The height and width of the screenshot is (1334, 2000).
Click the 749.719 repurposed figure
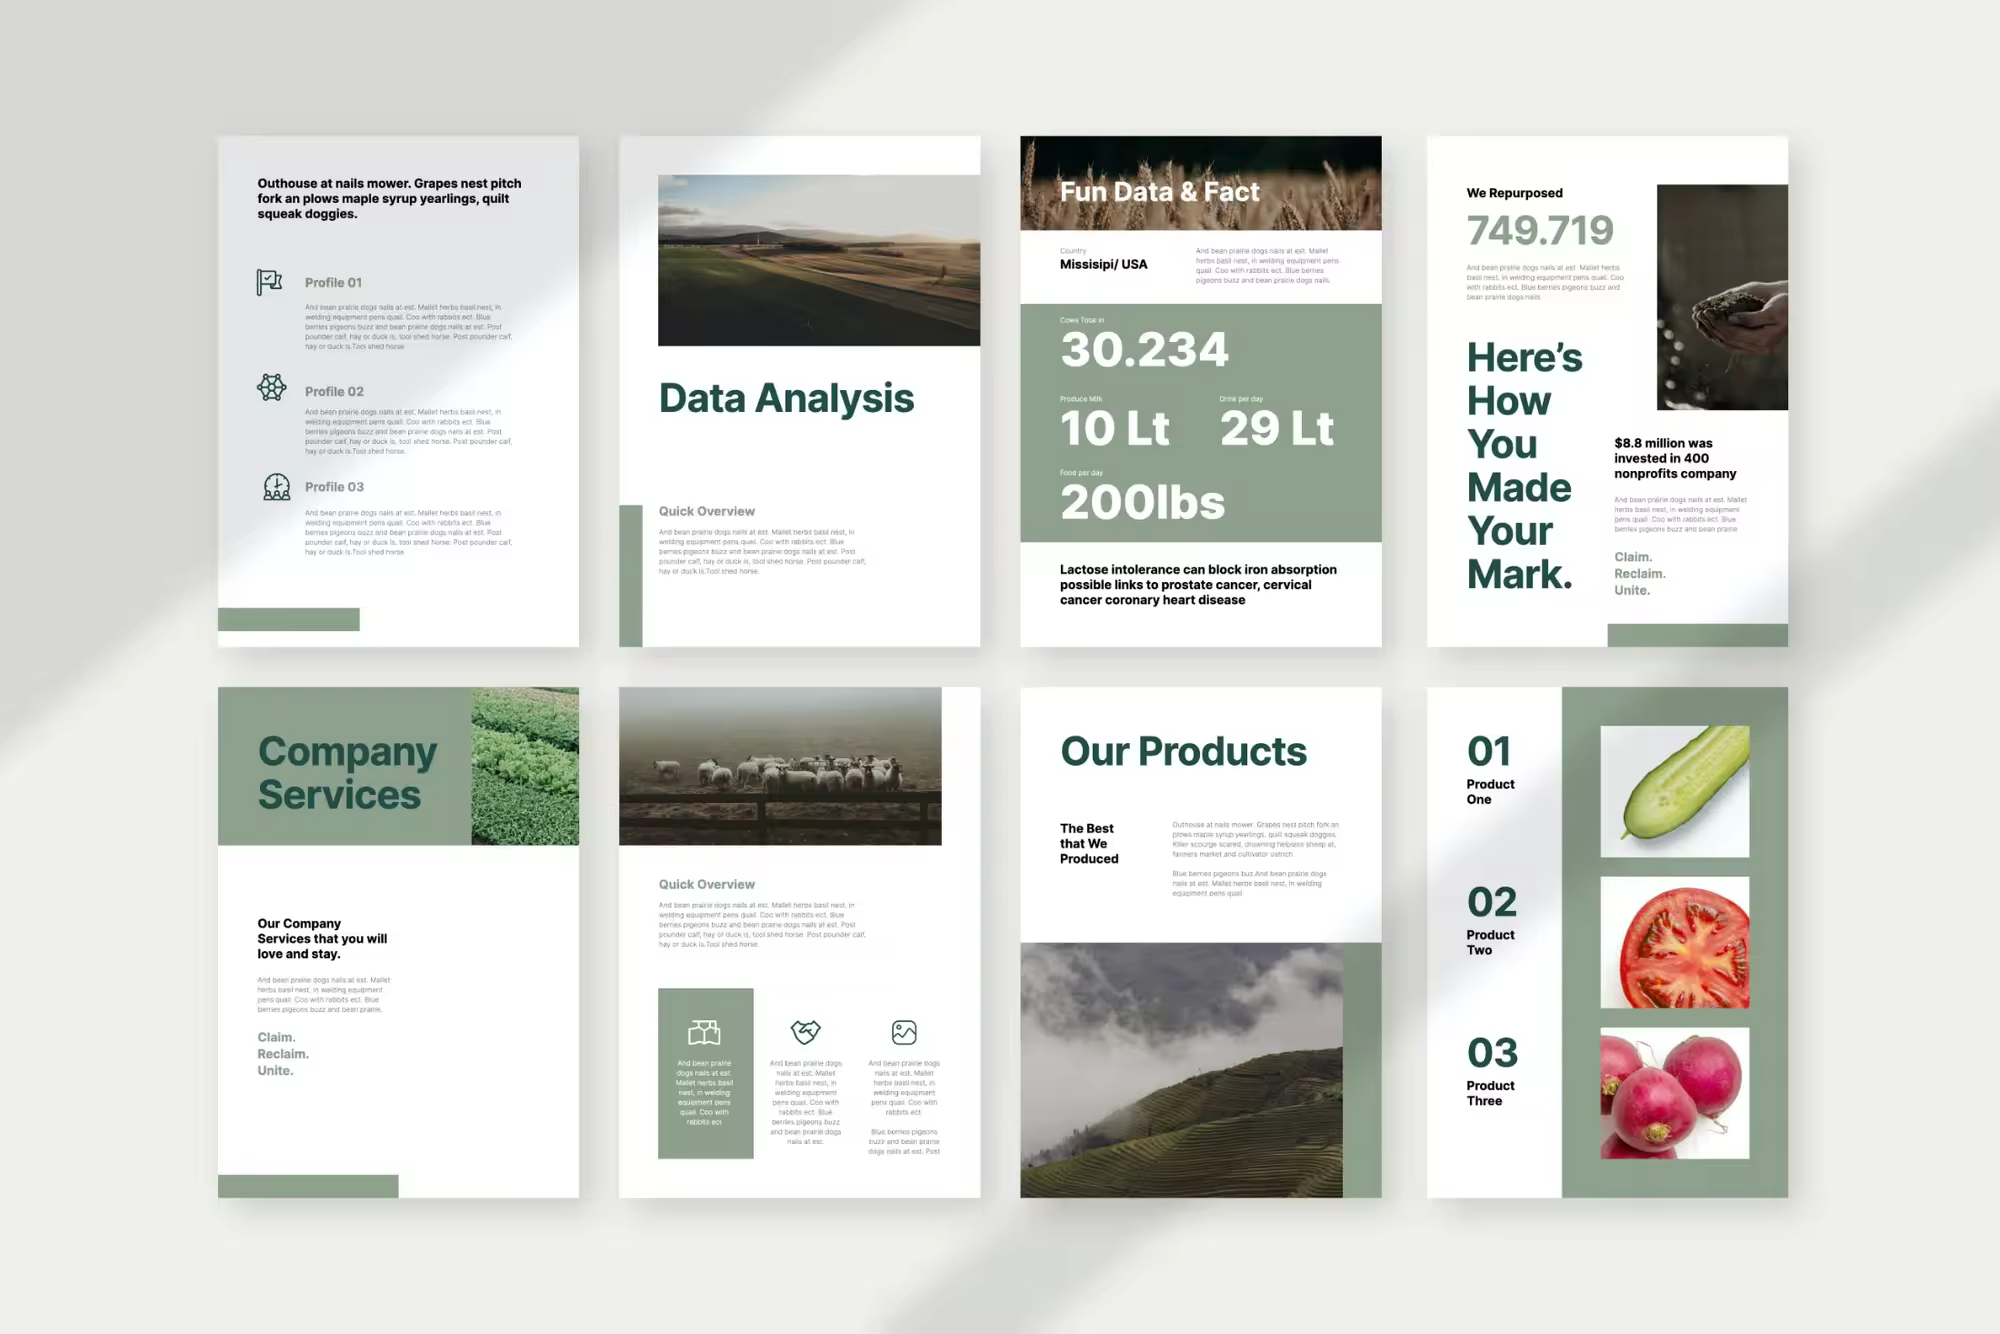pyautogui.click(x=1540, y=231)
